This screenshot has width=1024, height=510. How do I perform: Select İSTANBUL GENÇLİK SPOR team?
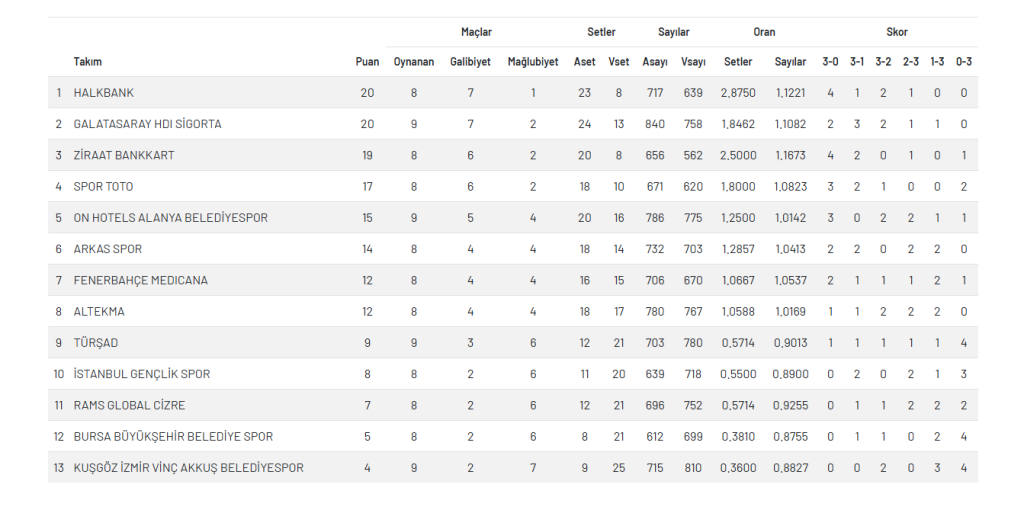pyautogui.click(x=142, y=374)
